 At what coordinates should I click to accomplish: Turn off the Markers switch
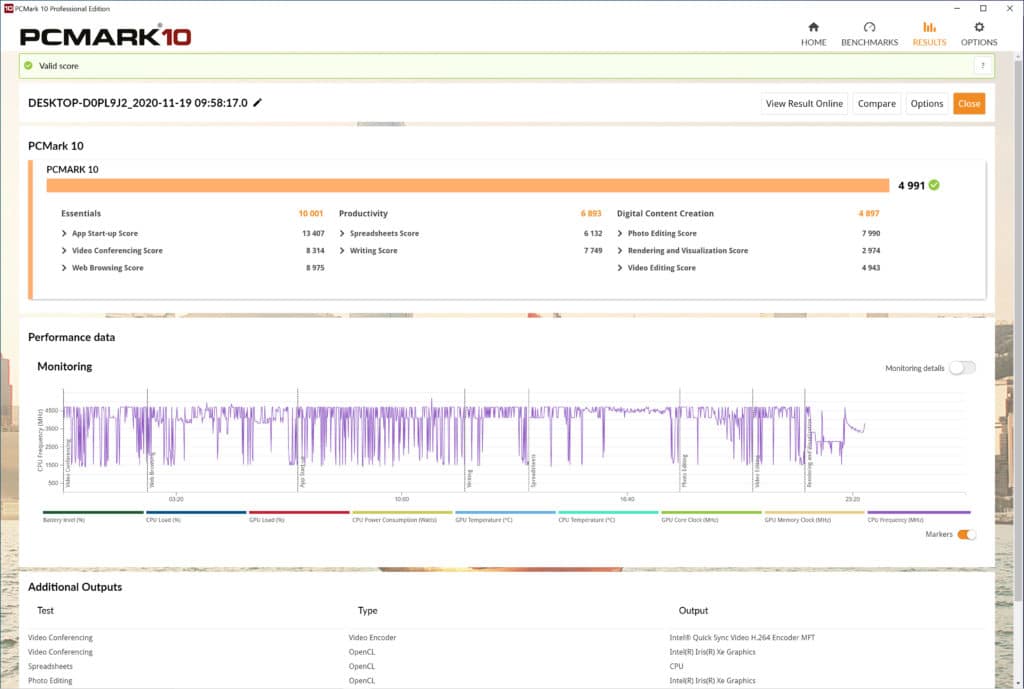(967, 534)
